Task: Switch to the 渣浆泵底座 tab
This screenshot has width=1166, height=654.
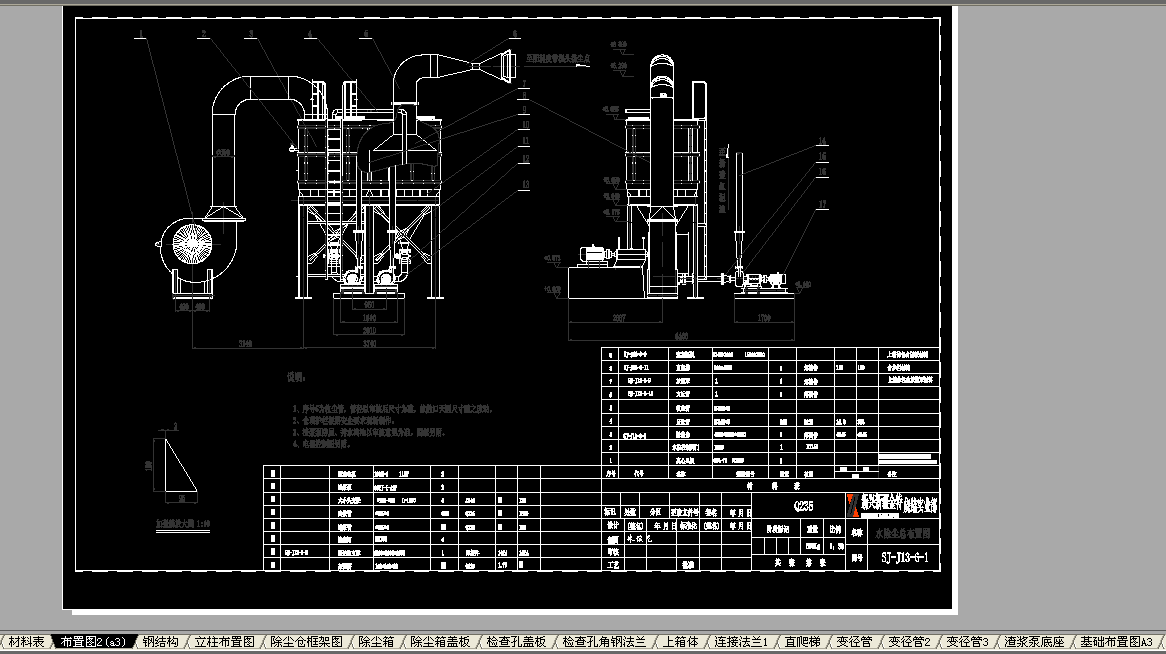Action: [x=1034, y=641]
